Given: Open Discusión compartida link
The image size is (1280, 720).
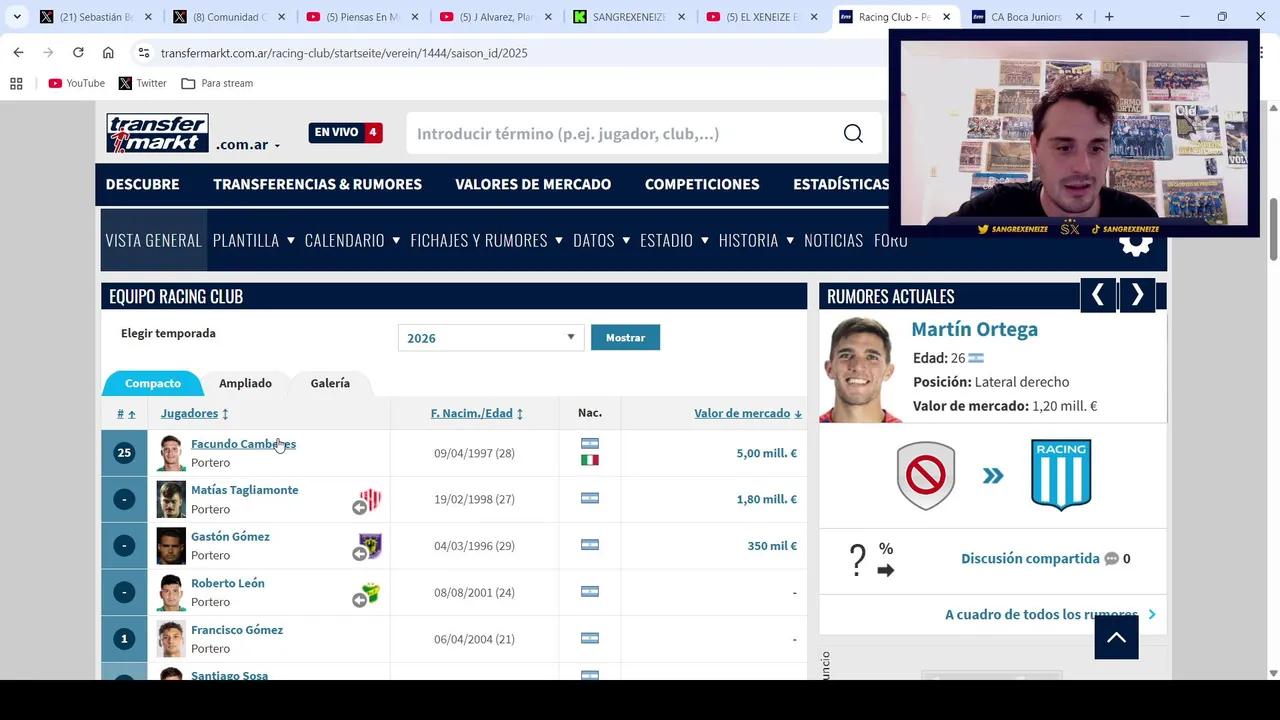Looking at the screenshot, I should coord(1030,559).
